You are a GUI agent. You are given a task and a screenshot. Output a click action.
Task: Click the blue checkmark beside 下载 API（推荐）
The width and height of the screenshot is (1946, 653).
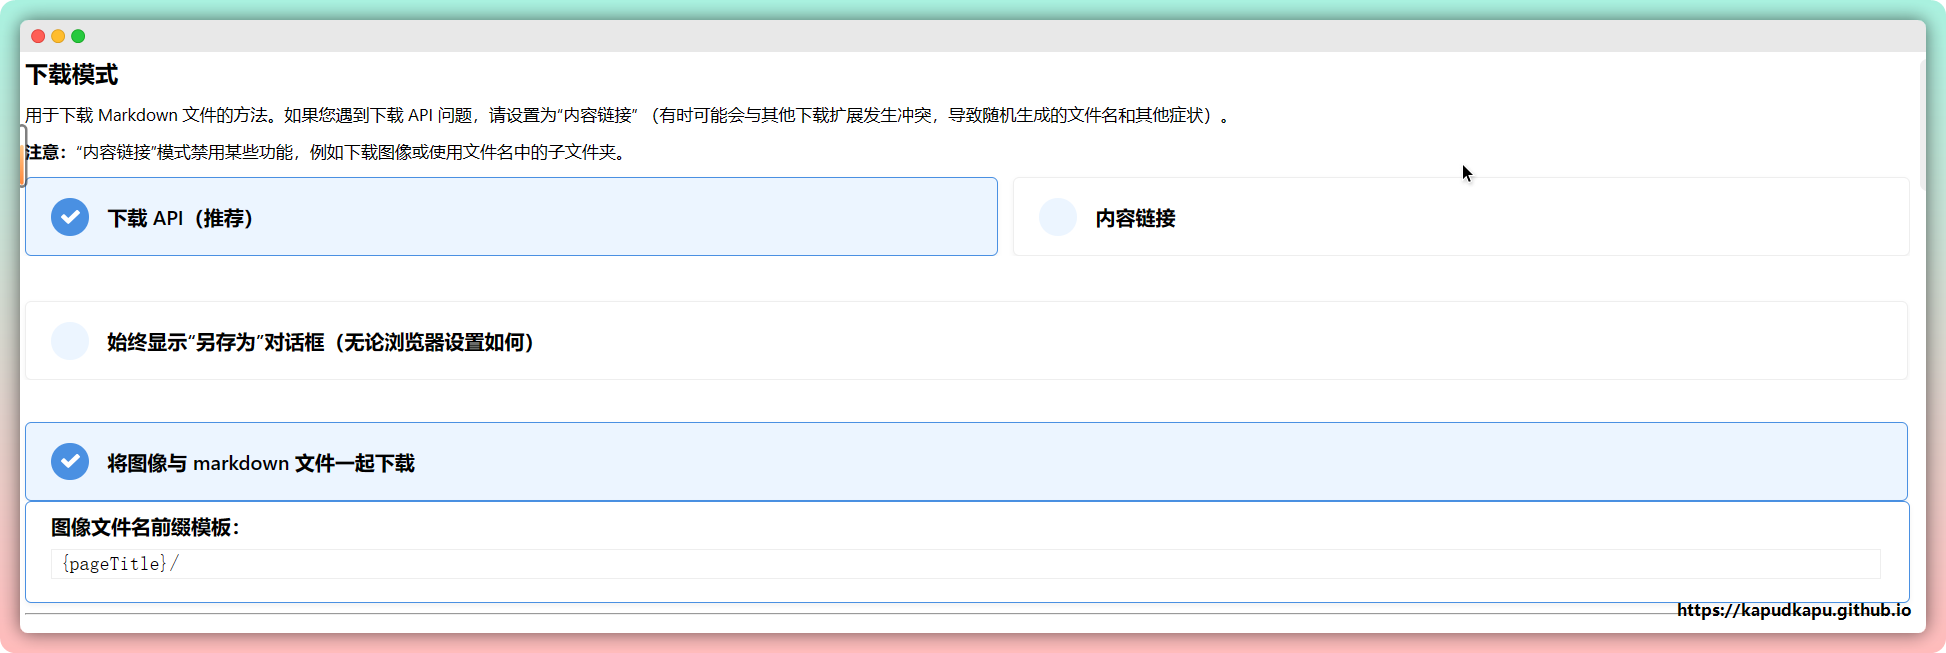click(70, 217)
